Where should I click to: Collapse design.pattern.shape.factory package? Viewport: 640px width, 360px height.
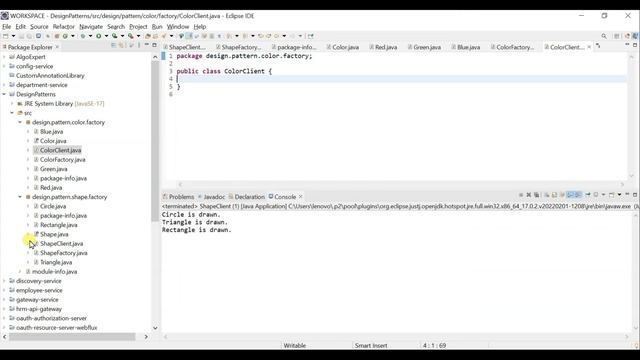pos(20,197)
